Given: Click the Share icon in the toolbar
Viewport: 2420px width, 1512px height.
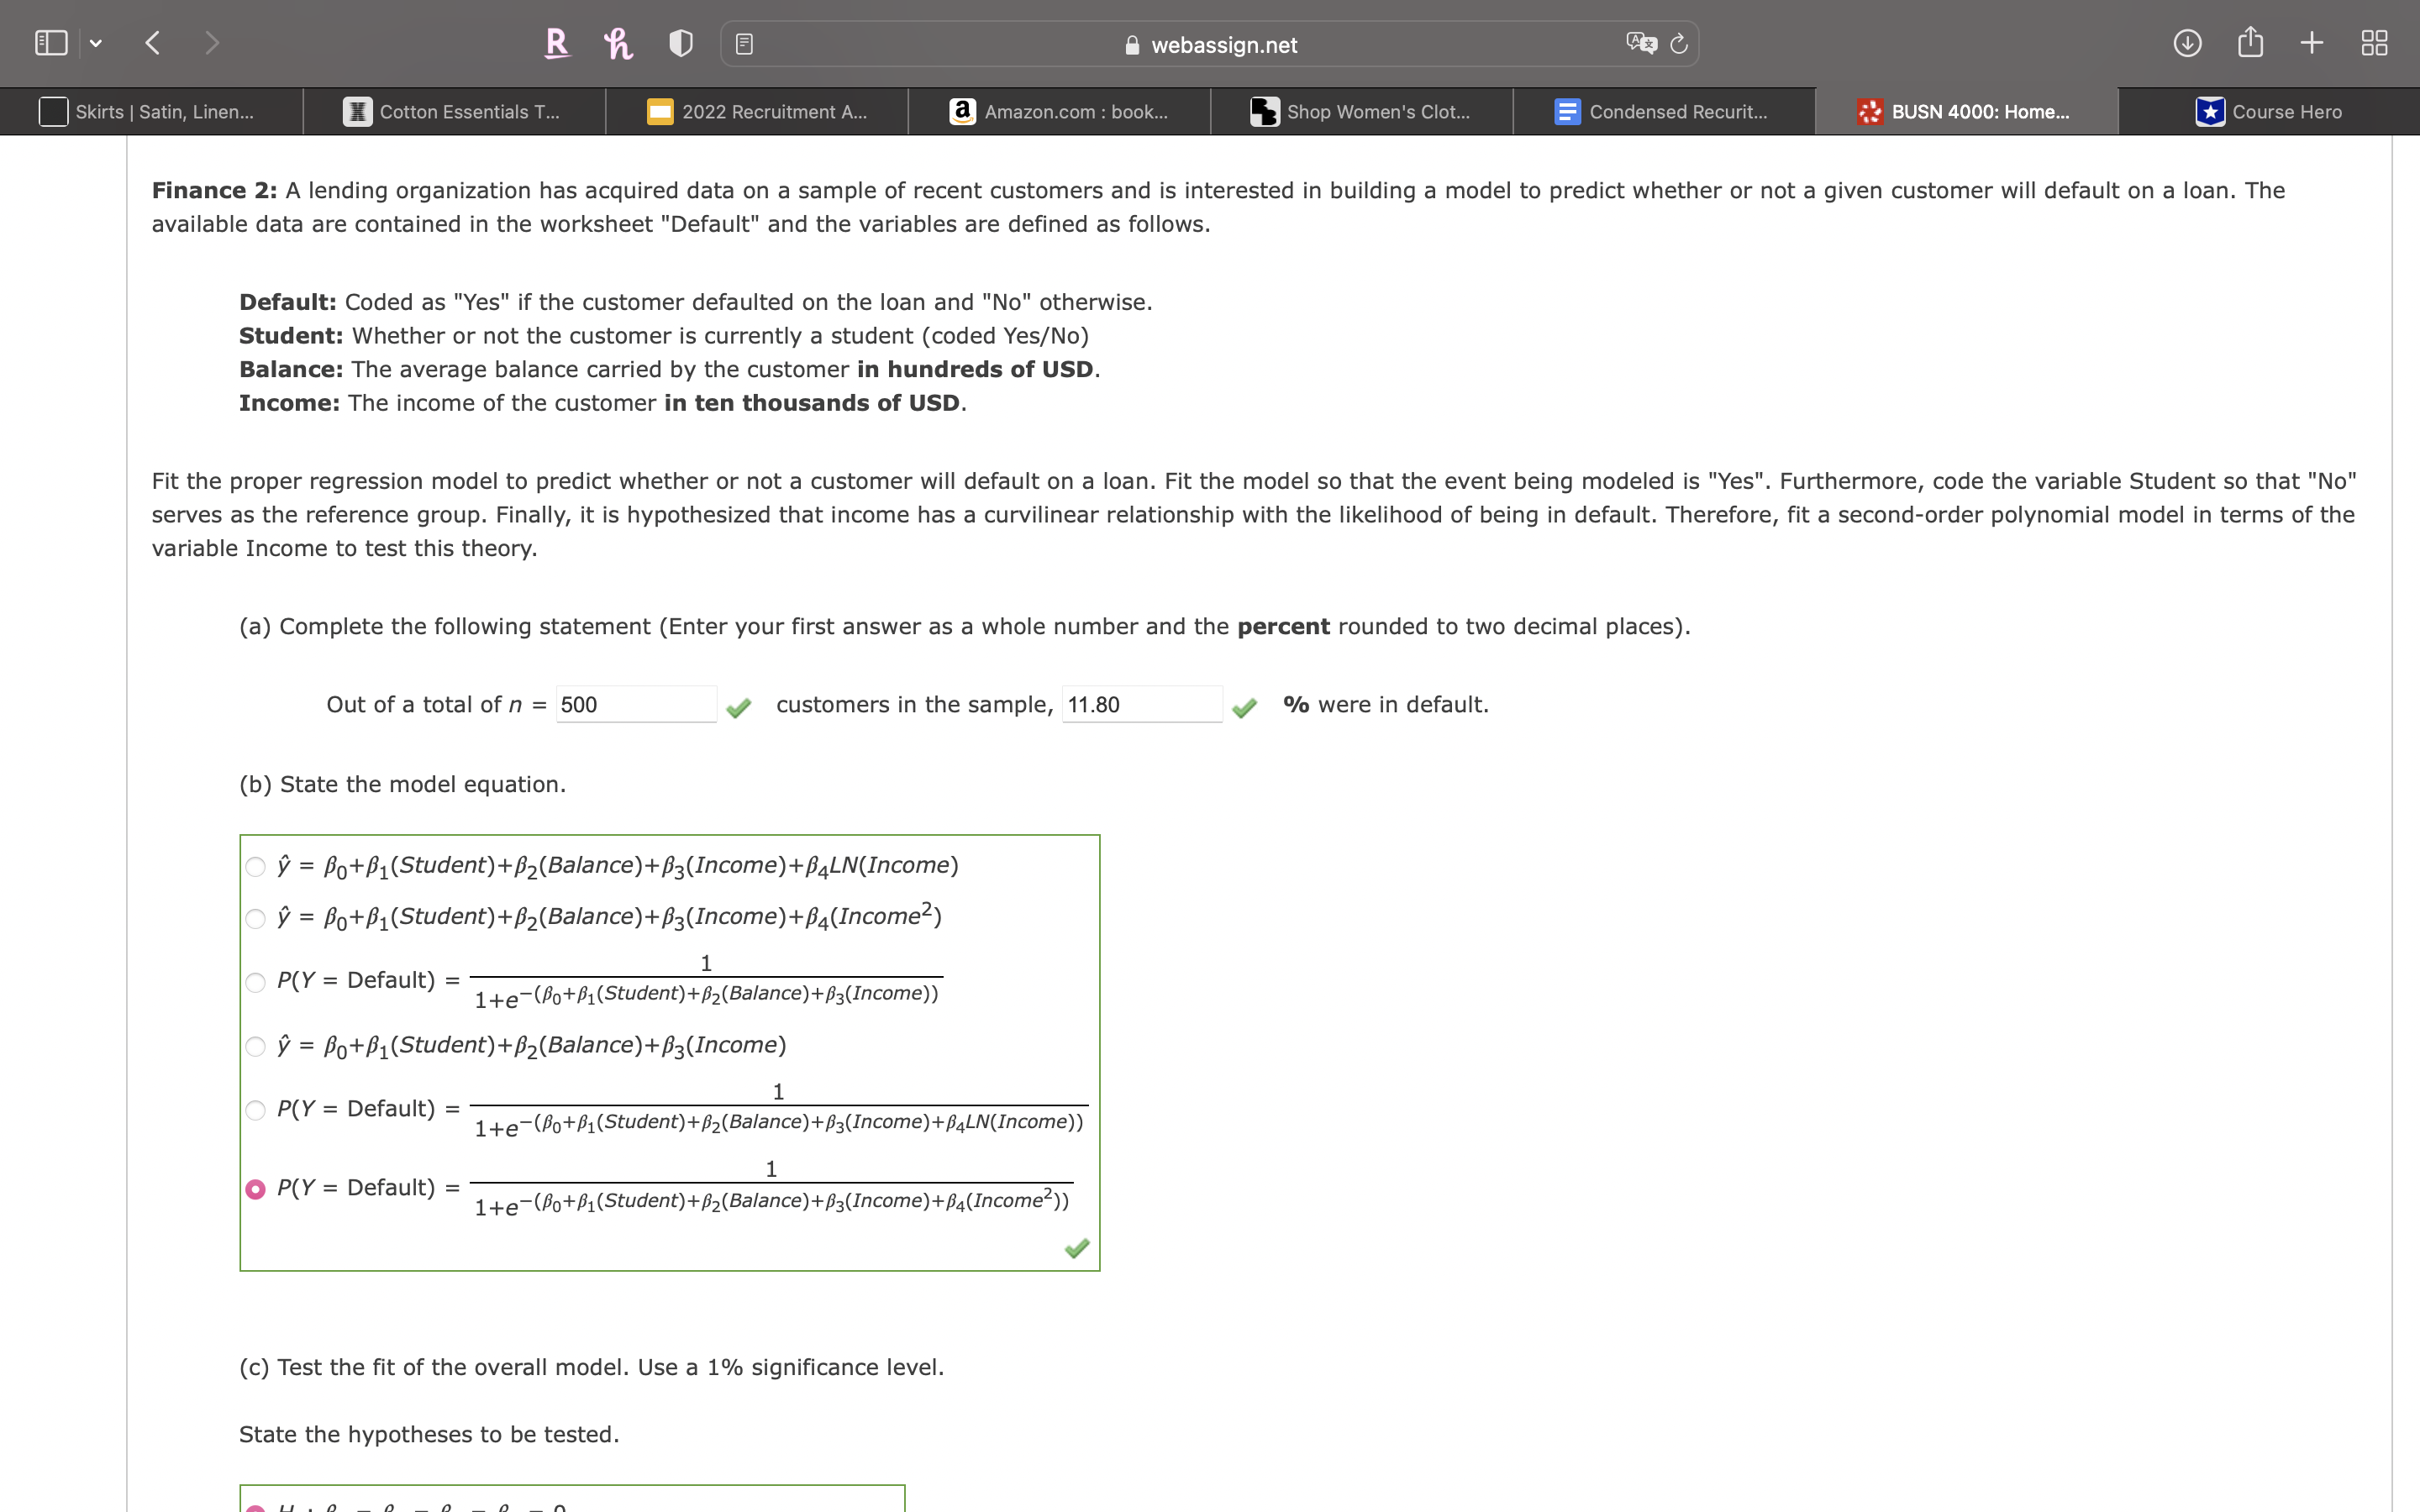Looking at the screenshot, I should [x=2250, y=42].
